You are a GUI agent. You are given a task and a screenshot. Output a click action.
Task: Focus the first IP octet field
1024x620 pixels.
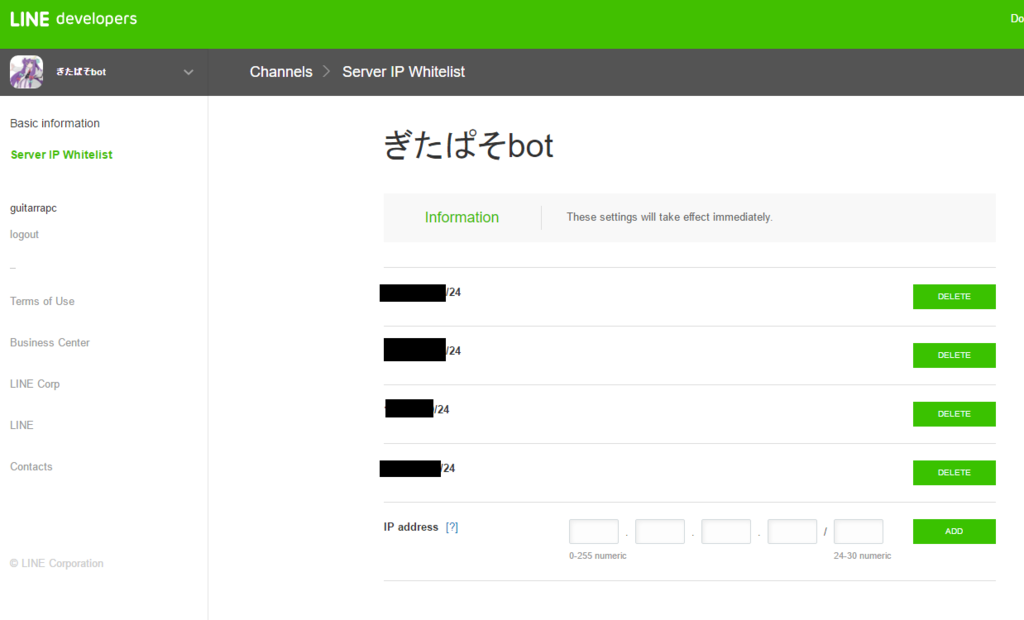click(594, 531)
